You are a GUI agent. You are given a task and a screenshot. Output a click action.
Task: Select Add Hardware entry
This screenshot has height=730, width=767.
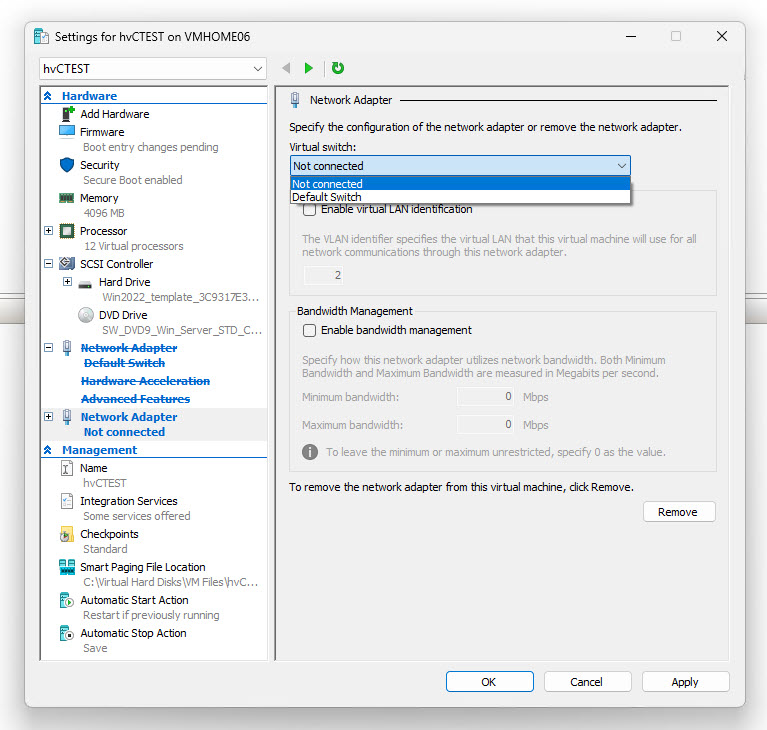pos(115,114)
